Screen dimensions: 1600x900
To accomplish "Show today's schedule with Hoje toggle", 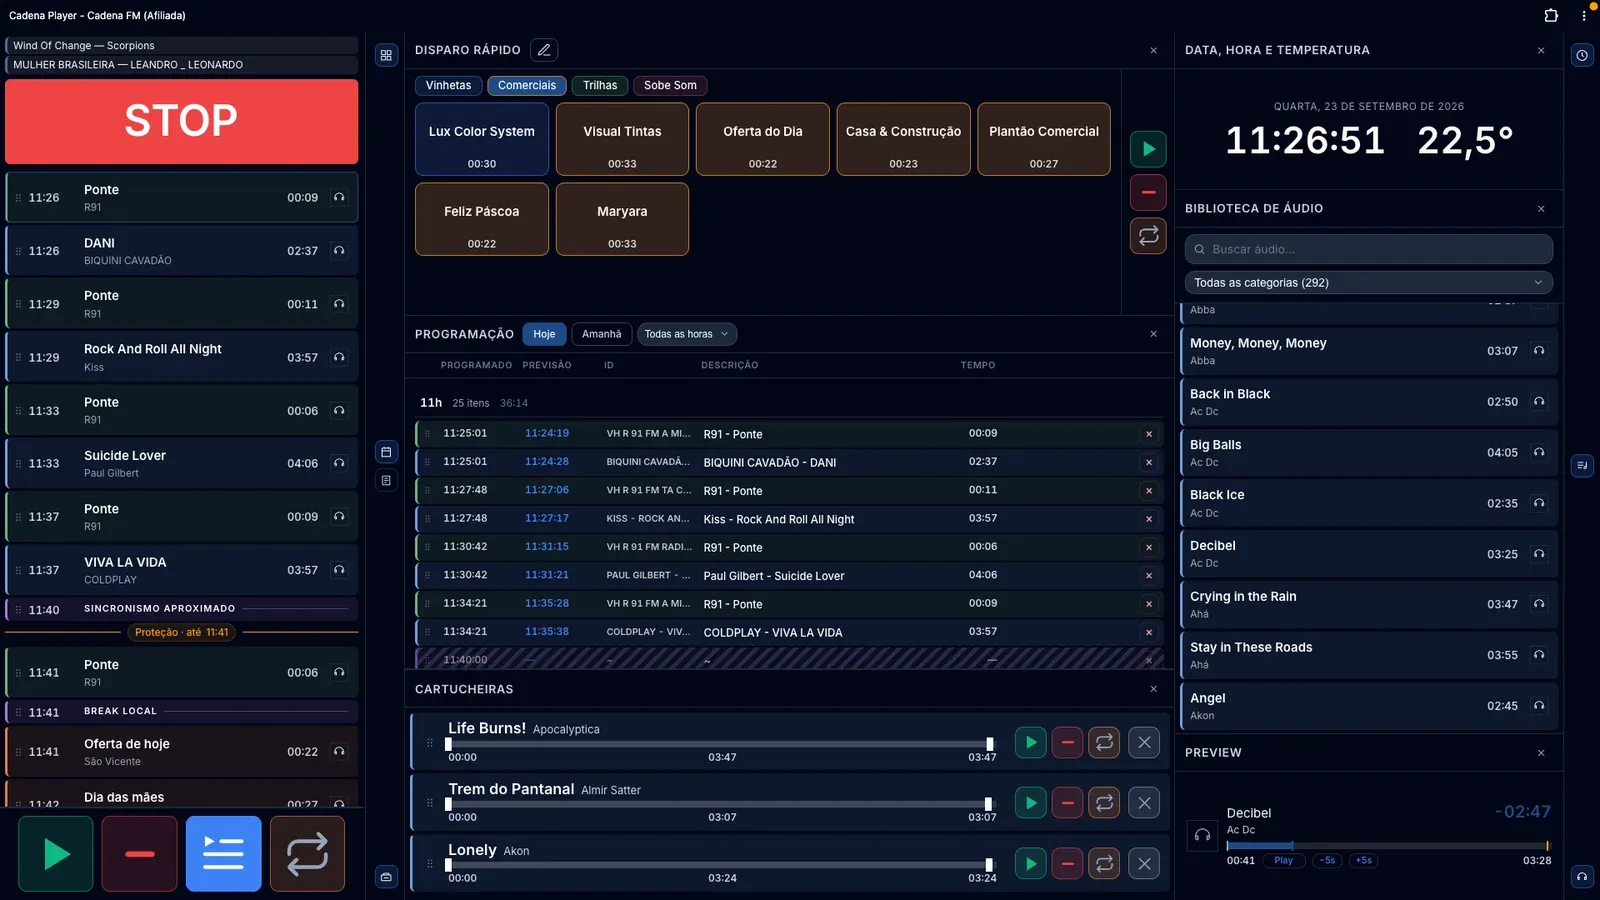I will pos(544,334).
